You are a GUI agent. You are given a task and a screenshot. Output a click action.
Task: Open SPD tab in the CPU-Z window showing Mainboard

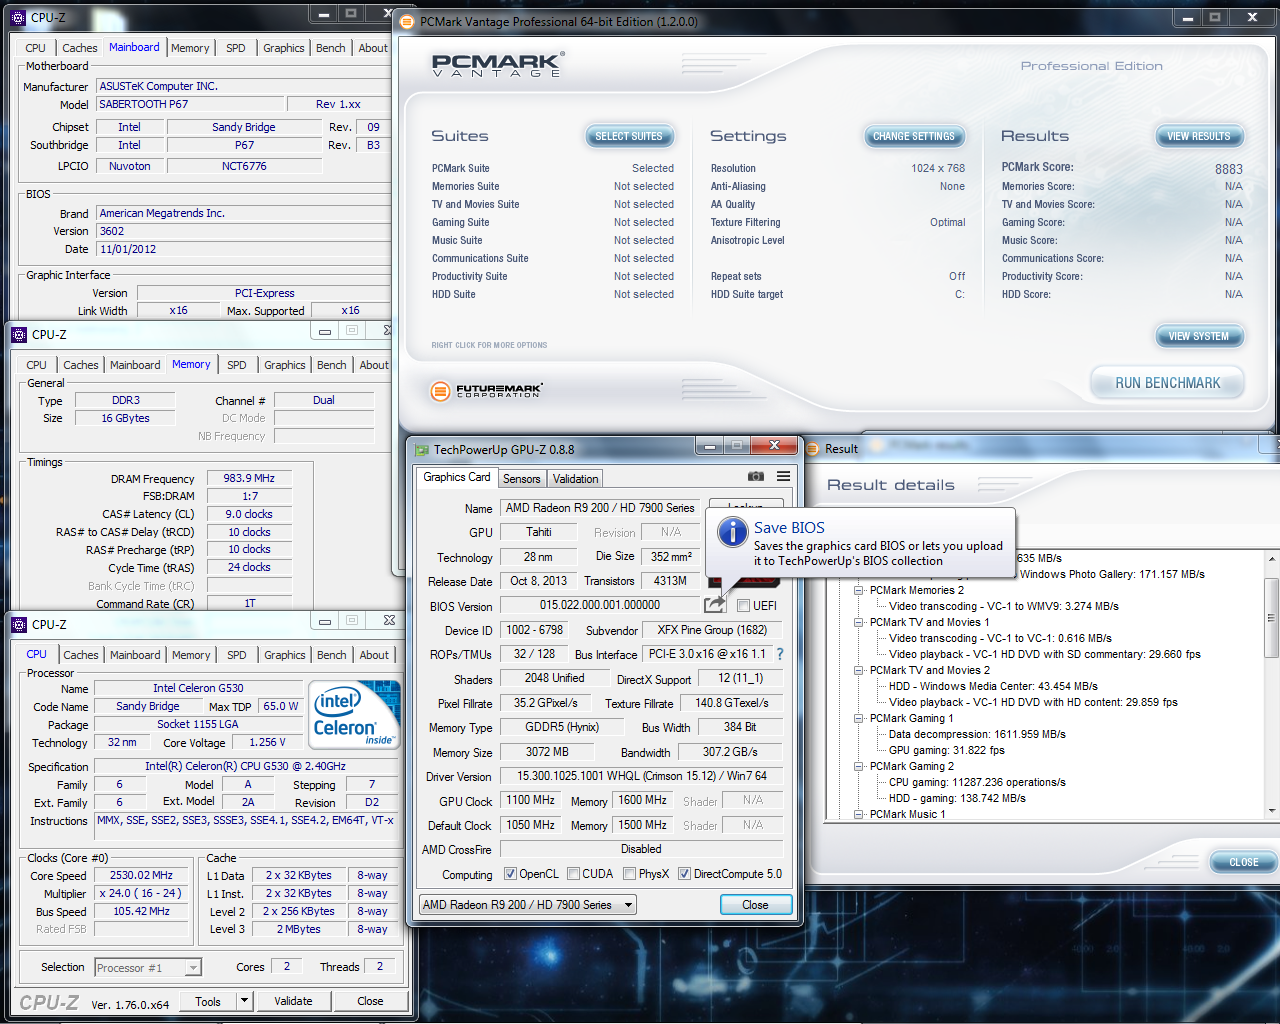pos(235,48)
